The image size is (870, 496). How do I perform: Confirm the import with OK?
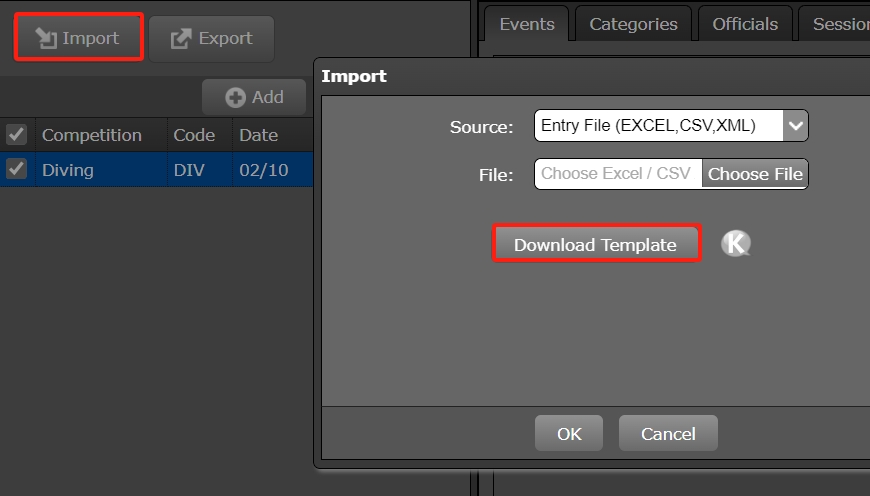point(569,433)
